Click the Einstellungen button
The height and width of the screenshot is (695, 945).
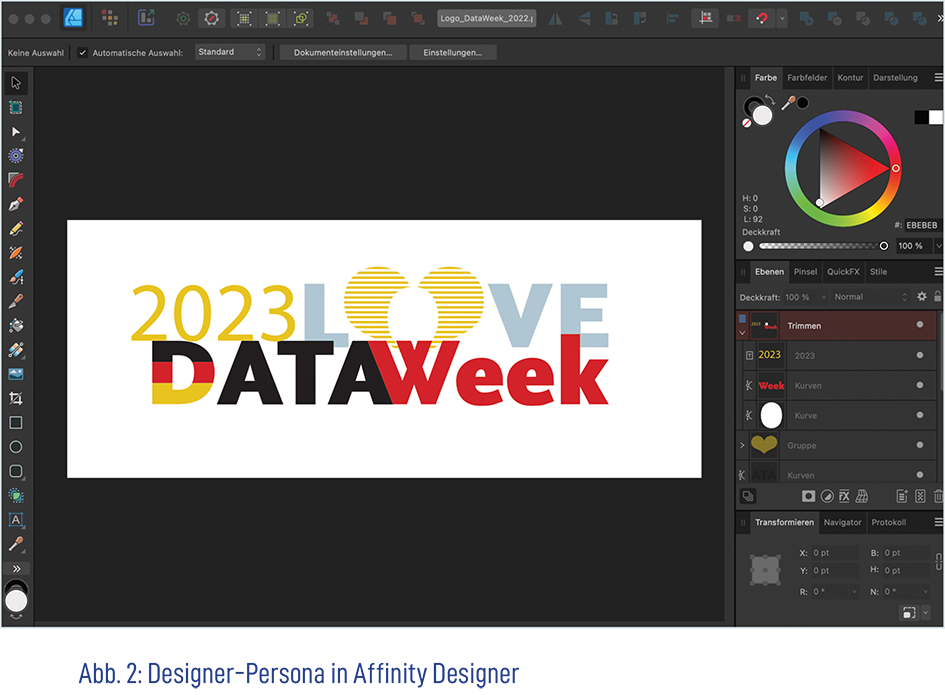tap(452, 52)
